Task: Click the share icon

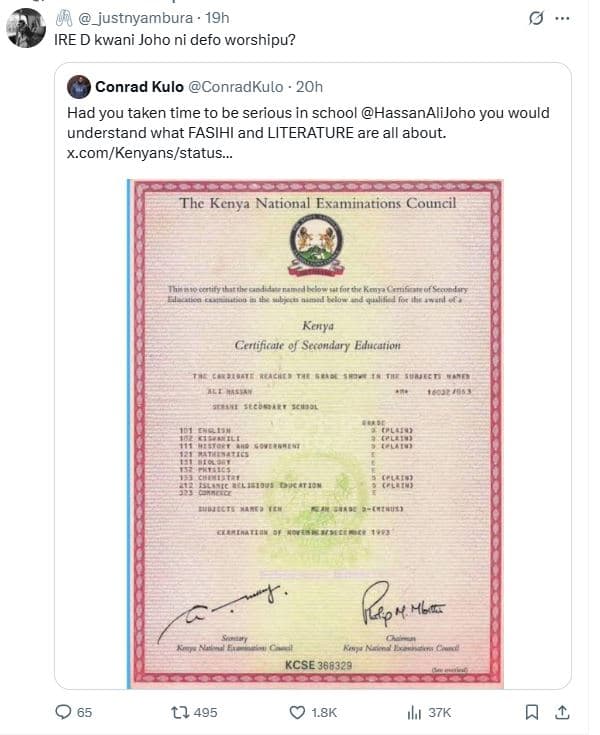Action: coord(563,712)
